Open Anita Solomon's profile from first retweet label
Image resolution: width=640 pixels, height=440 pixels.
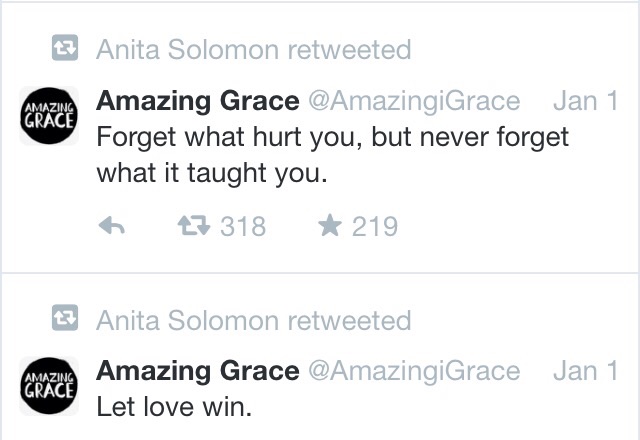coord(188,49)
